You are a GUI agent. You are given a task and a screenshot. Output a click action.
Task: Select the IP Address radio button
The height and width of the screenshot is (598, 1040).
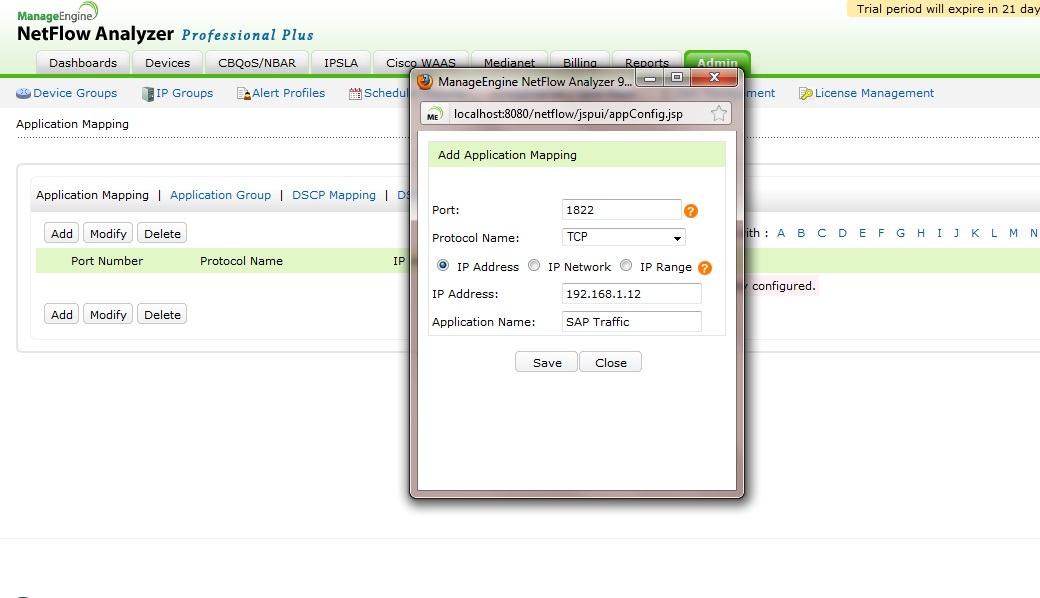click(442, 266)
